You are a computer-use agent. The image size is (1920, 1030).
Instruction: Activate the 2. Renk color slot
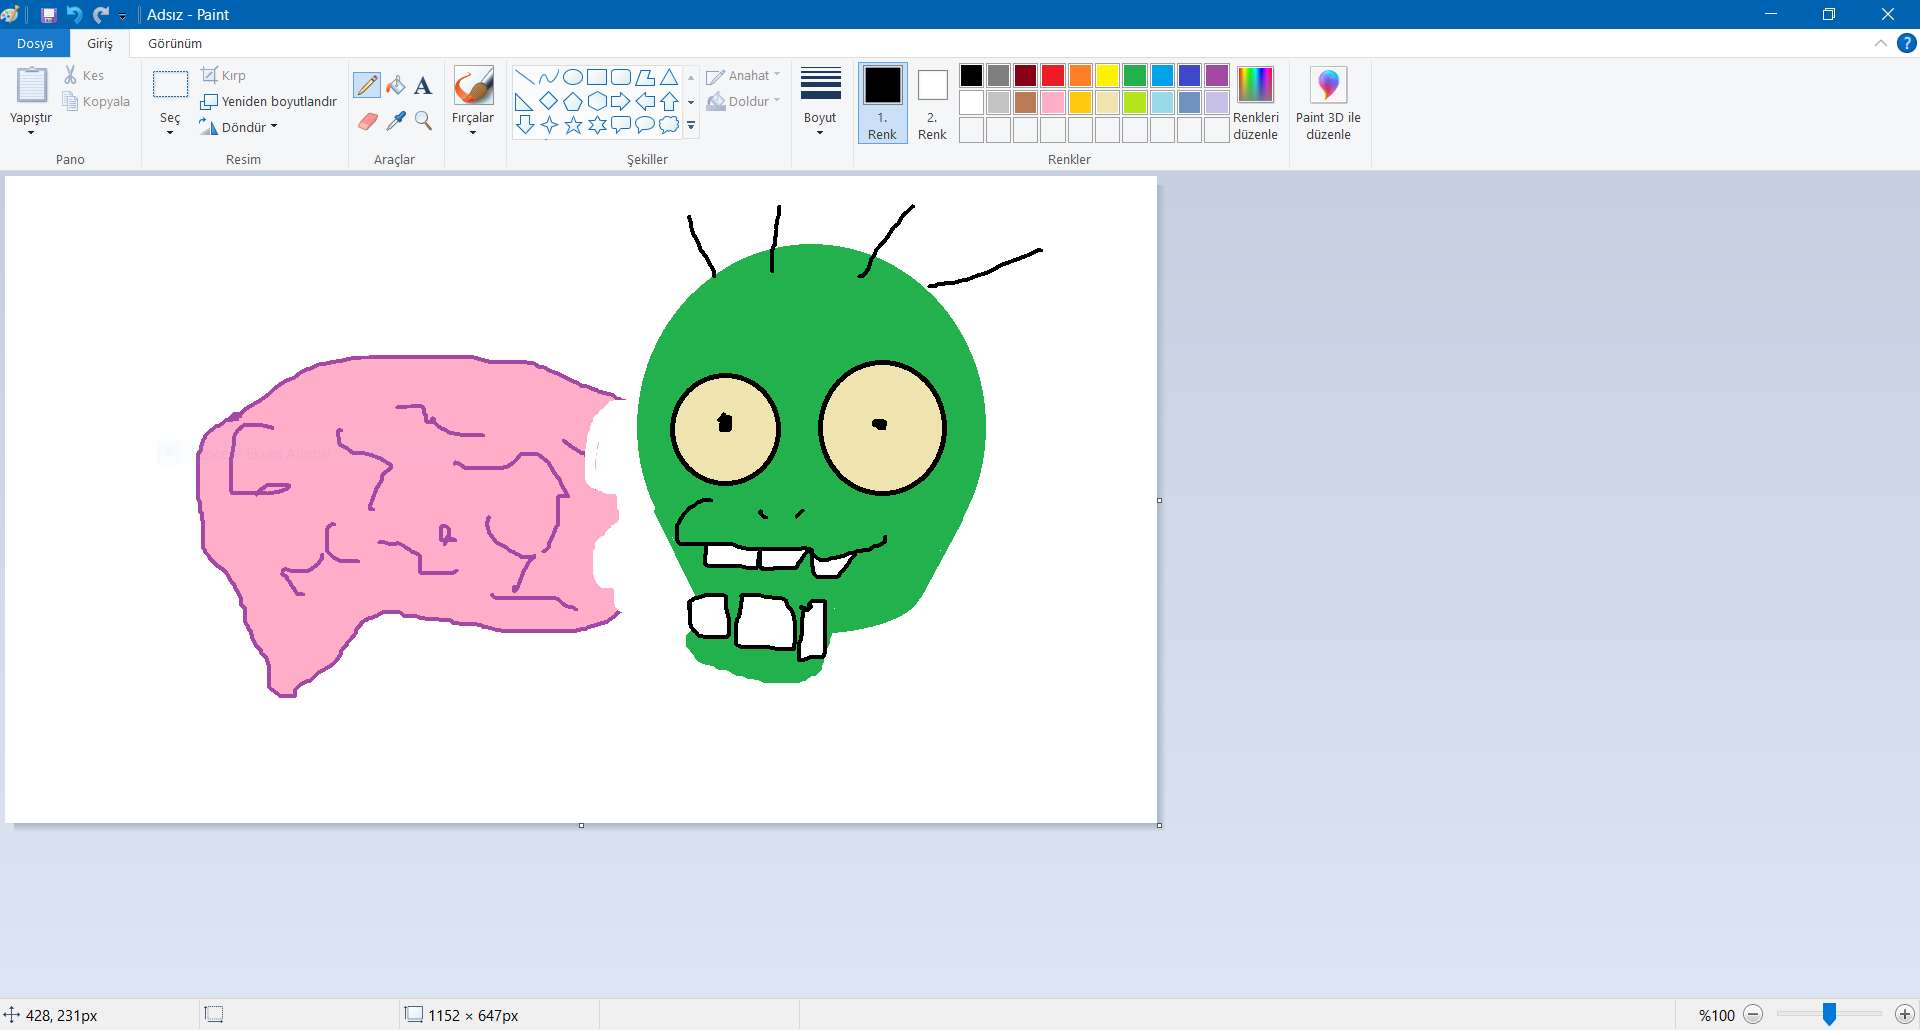tap(932, 102)
